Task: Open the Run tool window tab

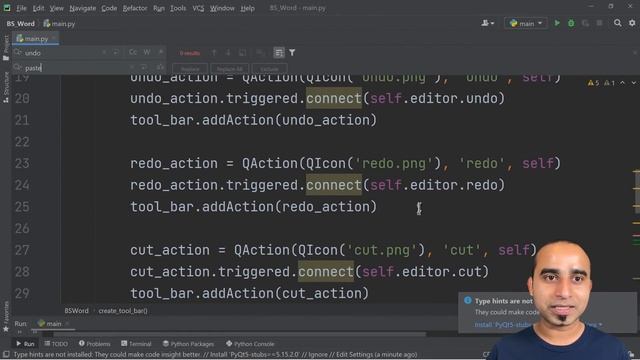Action: point(25,344)
